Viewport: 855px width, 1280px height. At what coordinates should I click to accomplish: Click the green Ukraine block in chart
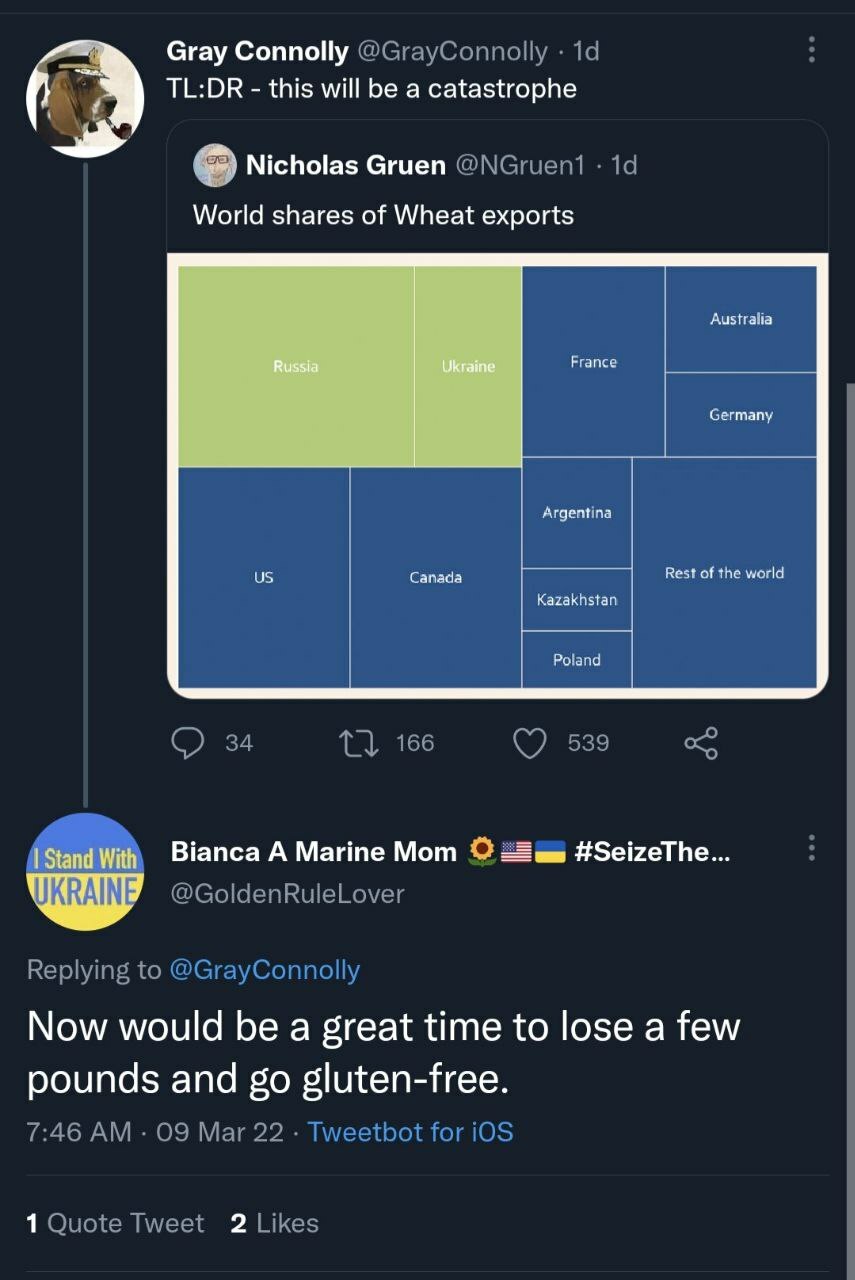click(468, 366)
